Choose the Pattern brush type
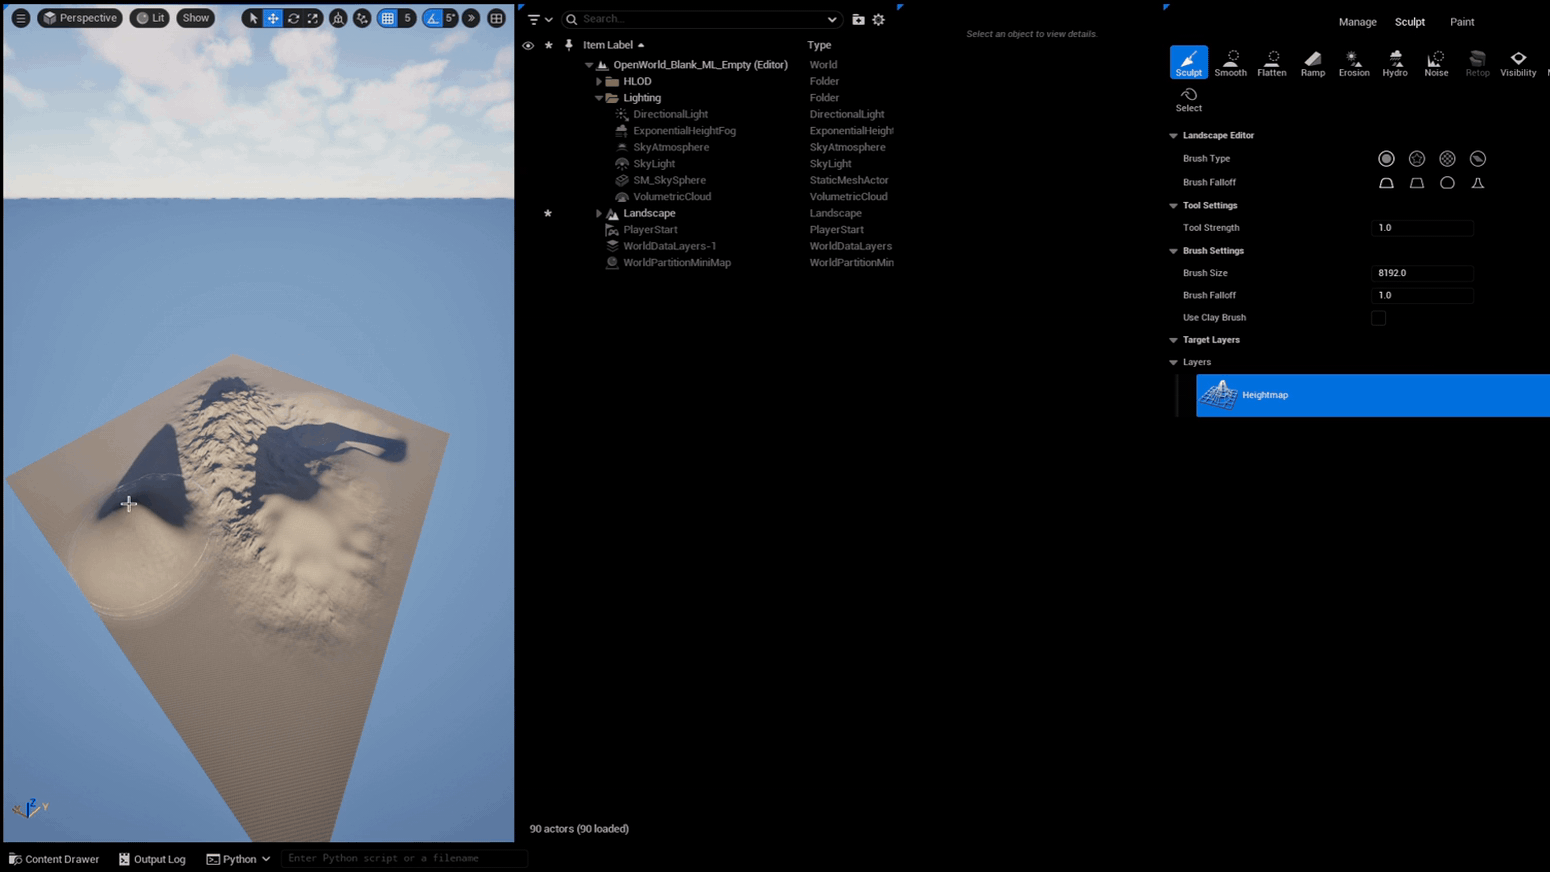 [1446, 158]
